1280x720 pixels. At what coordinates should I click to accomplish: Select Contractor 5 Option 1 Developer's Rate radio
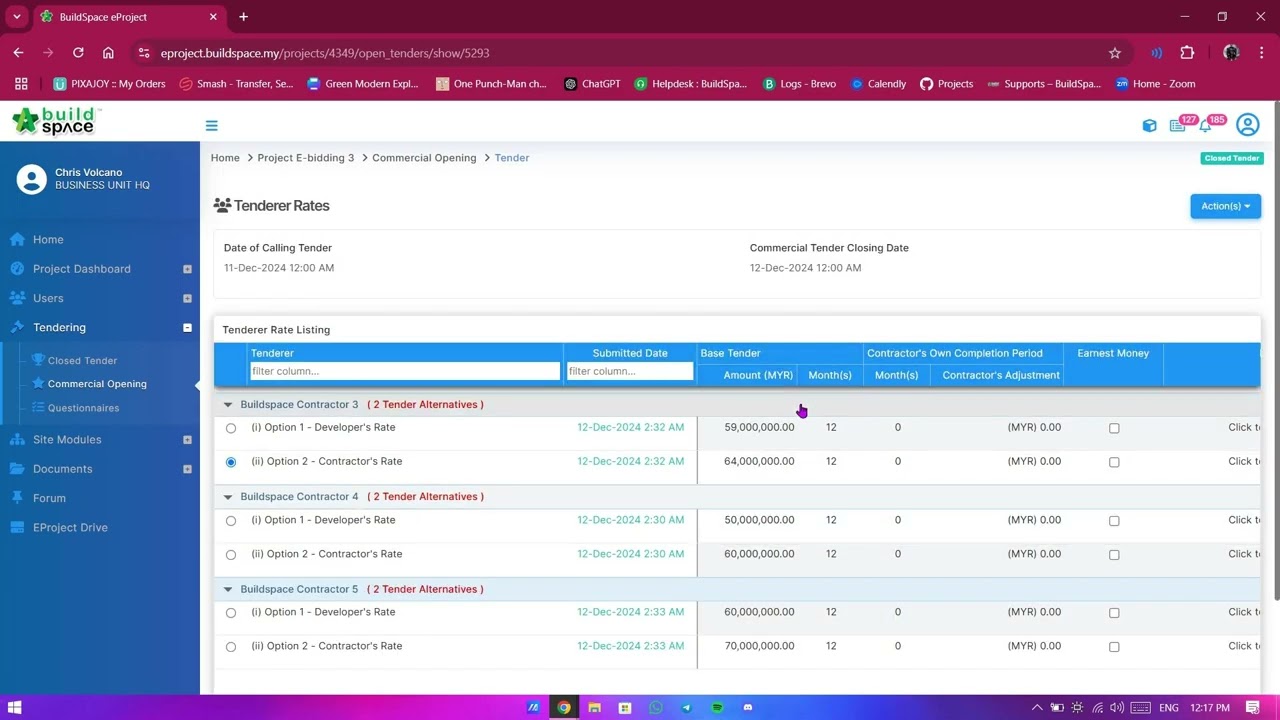pyautogui.click(x=231, y=613)
